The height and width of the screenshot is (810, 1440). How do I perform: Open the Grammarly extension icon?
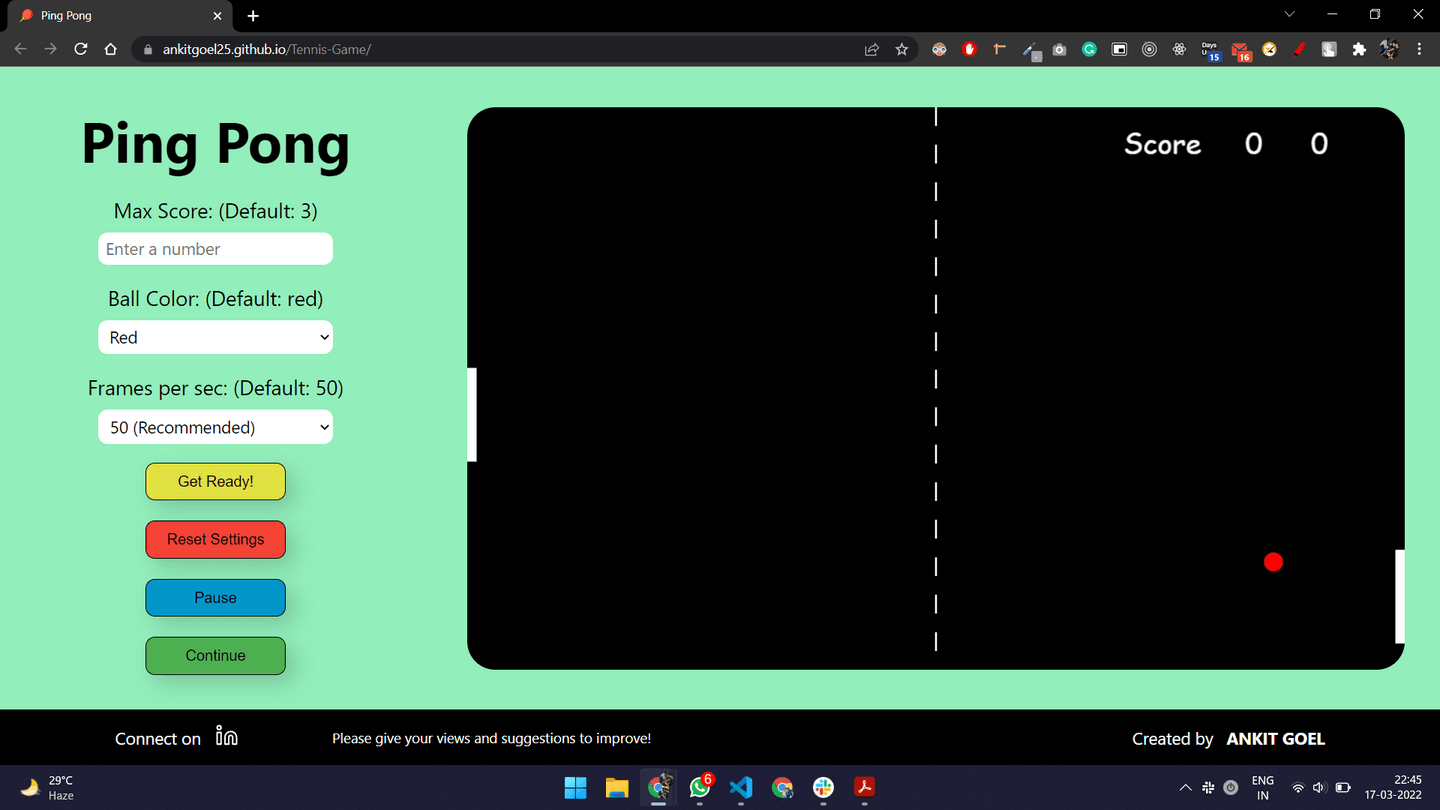click(x=1089, y=49)
